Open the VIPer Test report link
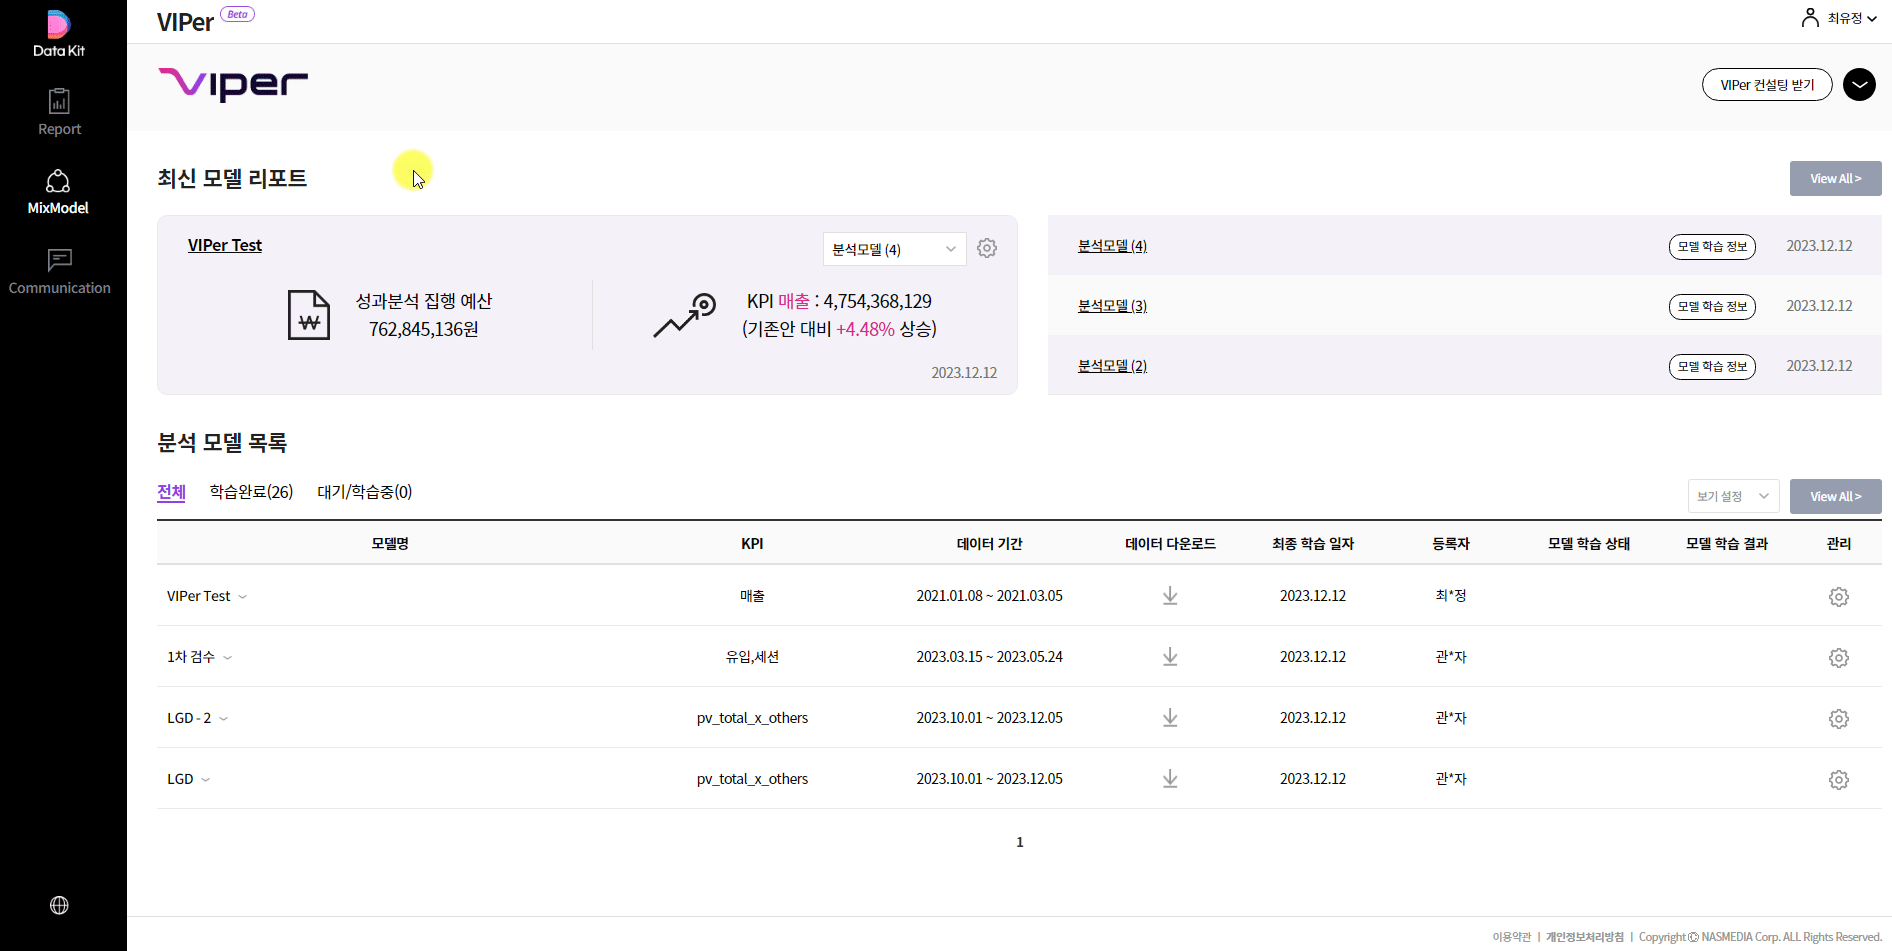The image size is (1892, 951). [x=225, y=245]
